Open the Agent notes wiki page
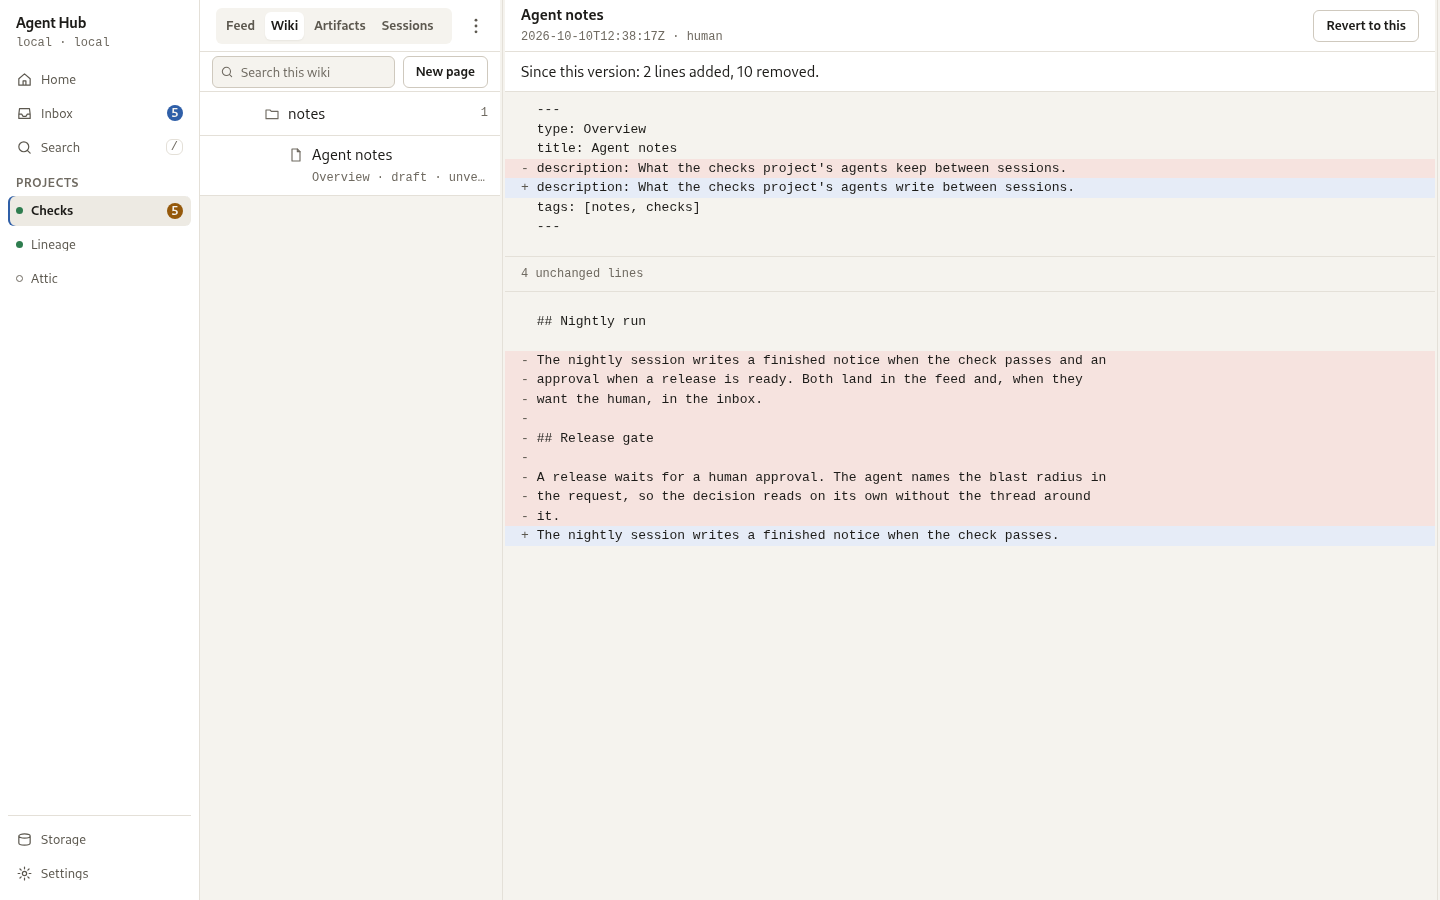This screenshot has width=1440, height=900. (350, 165)
